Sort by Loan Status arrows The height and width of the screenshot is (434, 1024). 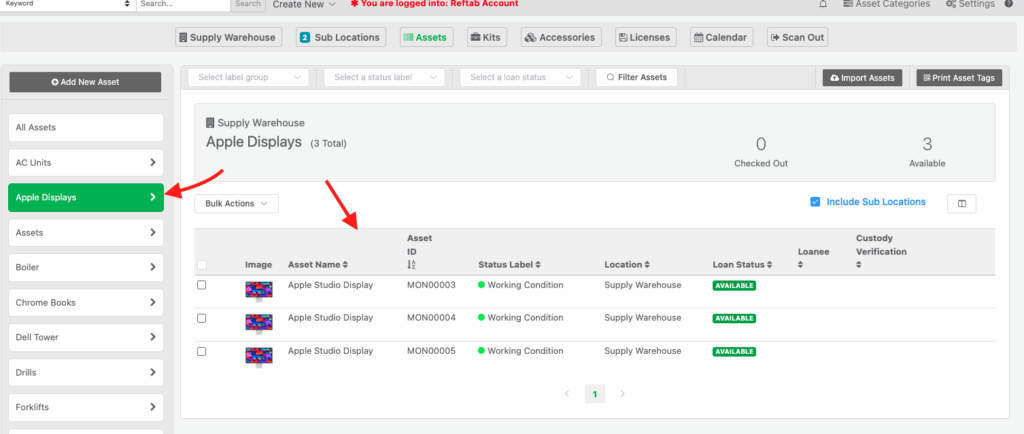tap(770, 265)
